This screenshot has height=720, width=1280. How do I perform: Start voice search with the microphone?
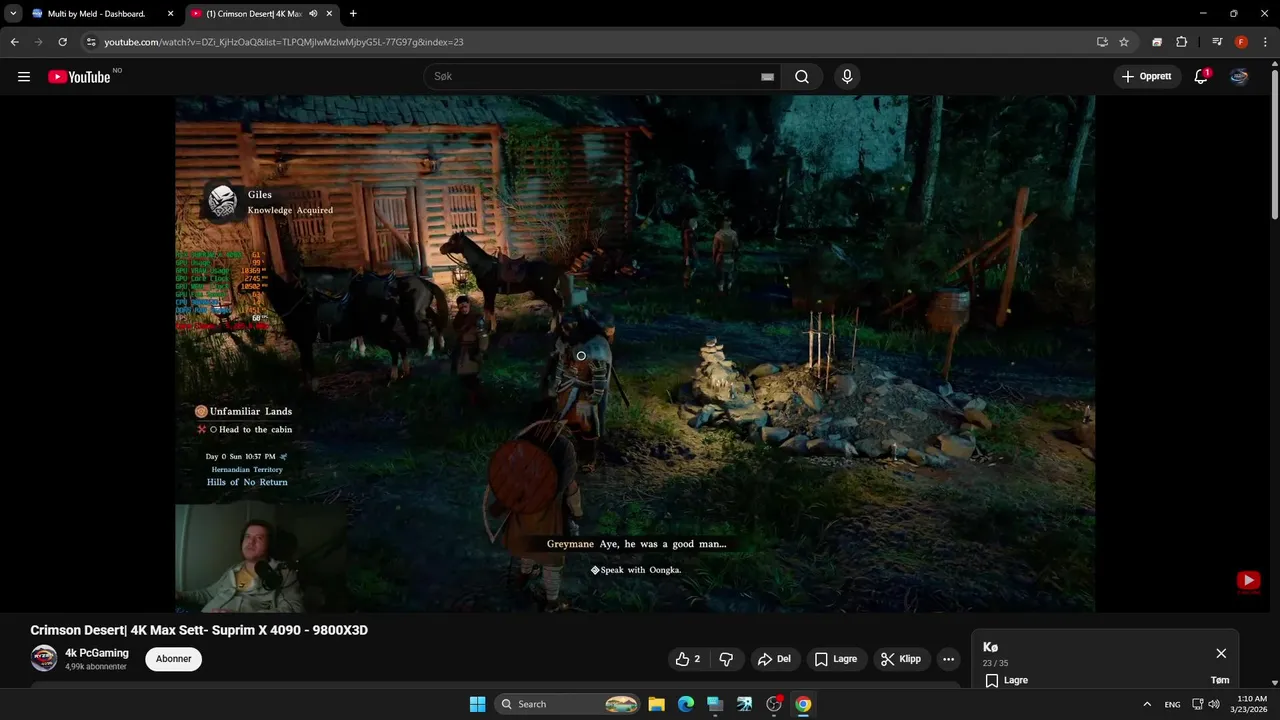click(x=847, y=77)
